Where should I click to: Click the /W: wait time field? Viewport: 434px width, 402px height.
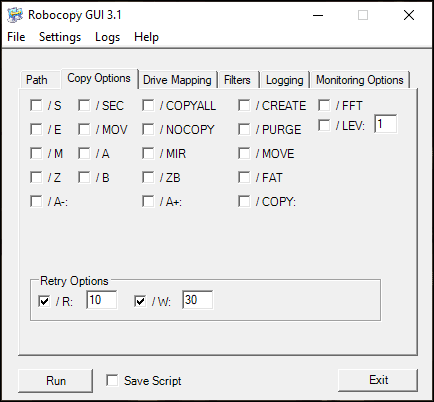(198, 300)
